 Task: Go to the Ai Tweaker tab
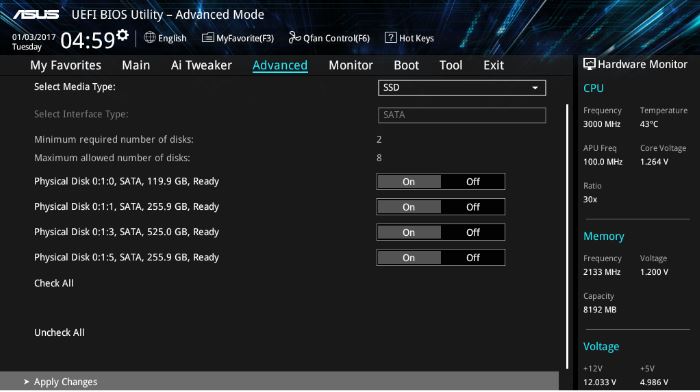tap(201, 65)
